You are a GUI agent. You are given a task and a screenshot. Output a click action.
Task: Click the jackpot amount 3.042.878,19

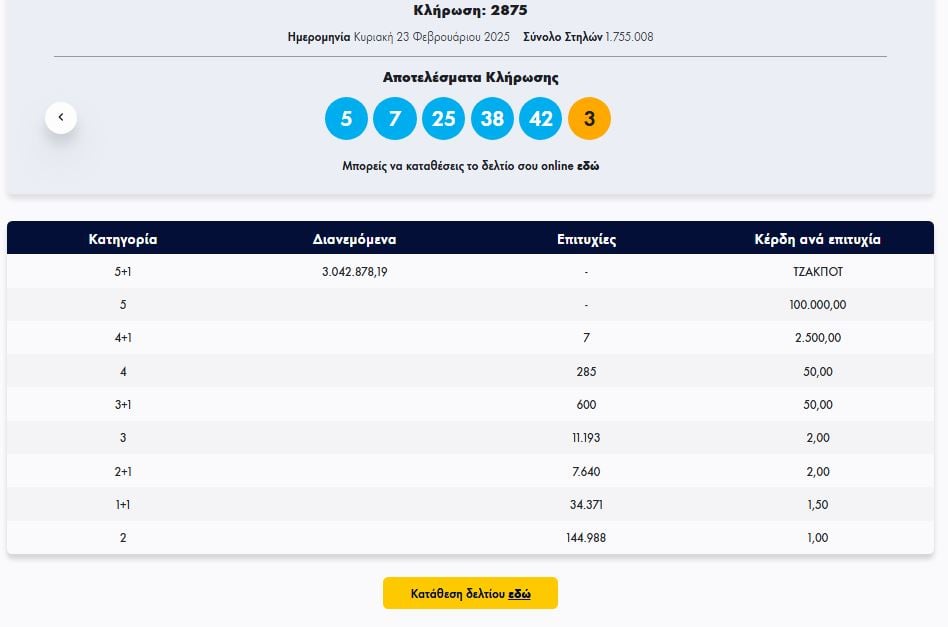[354, 272]
